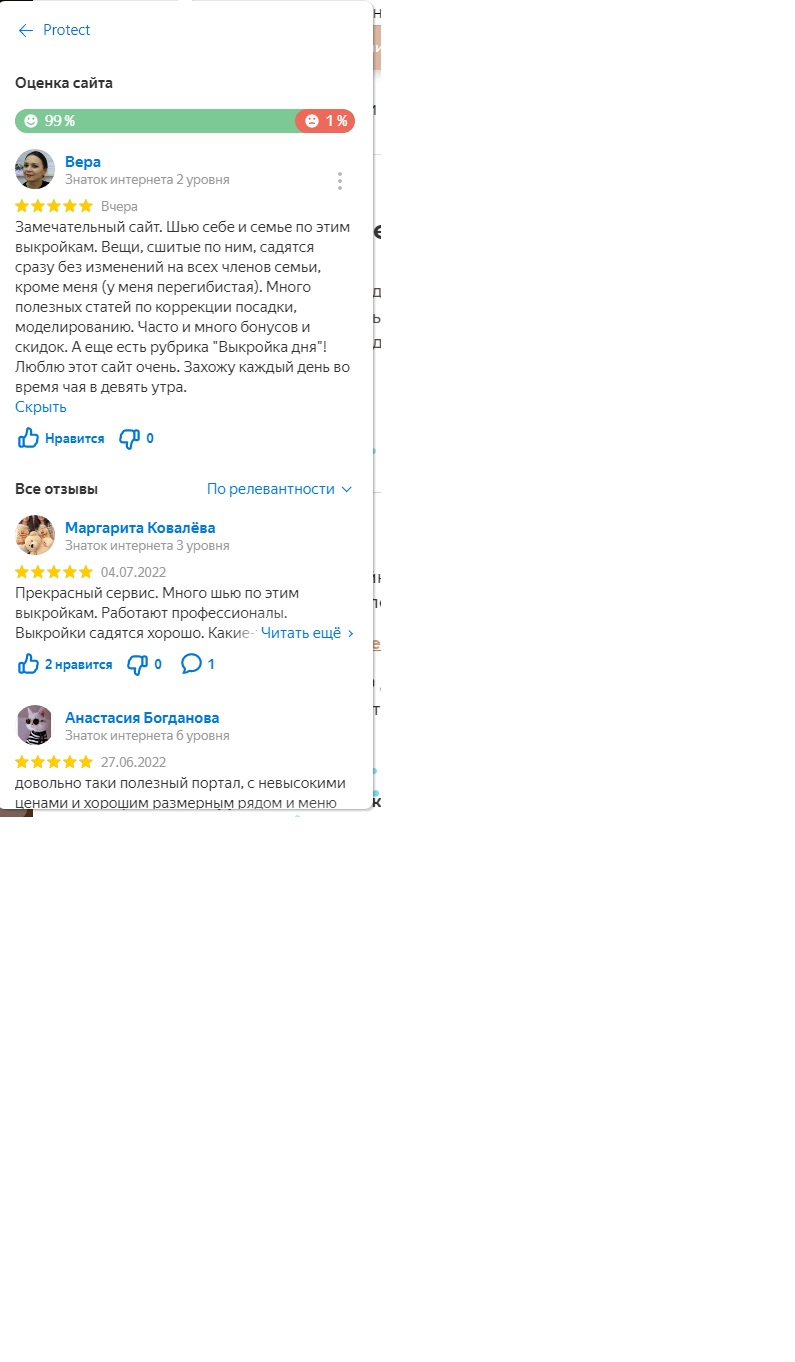795x1362 pixels.
Task: Open Анастасия Богданова's profile link
Action: click(142, 718)
